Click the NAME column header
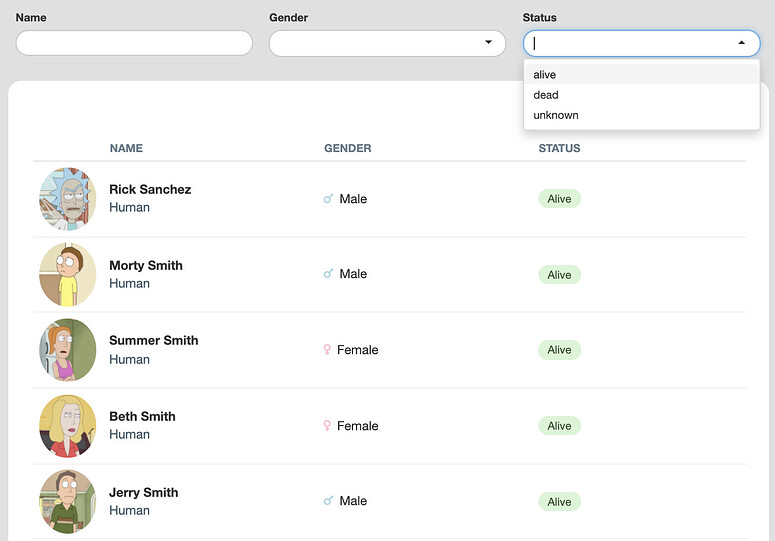 tap(126, 148)
